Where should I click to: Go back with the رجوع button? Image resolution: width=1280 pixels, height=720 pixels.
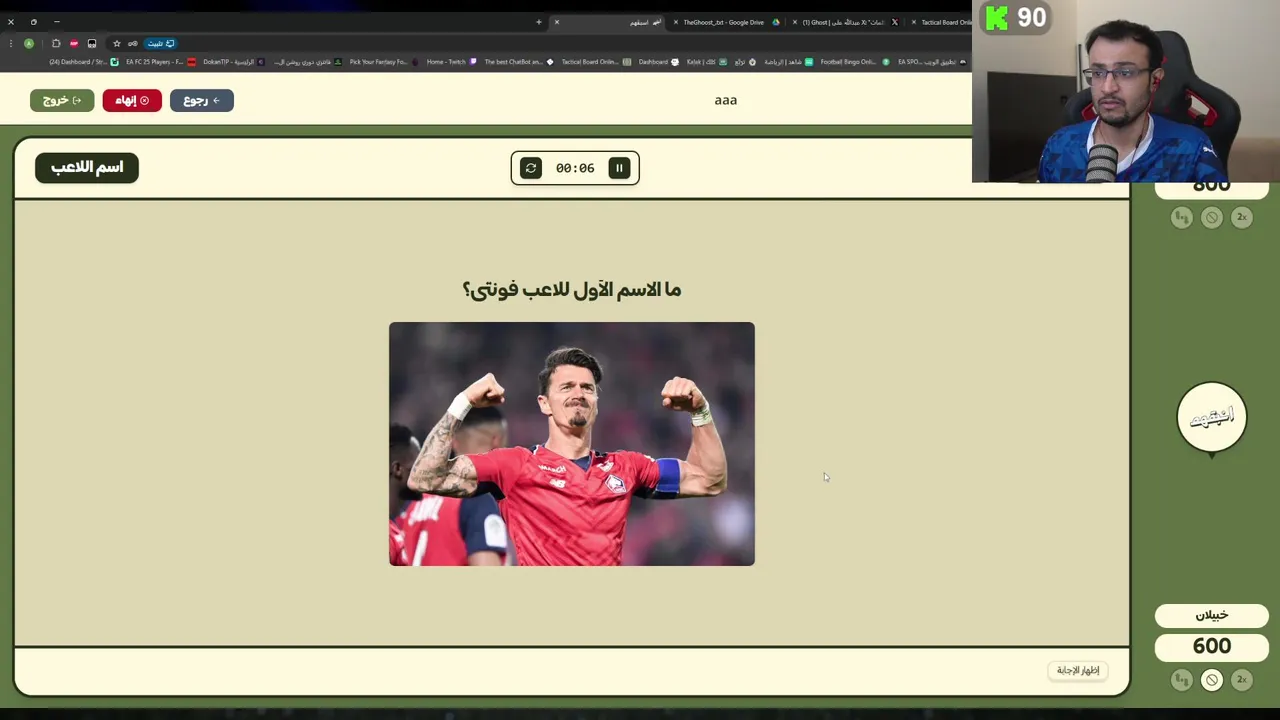point(202,100)
